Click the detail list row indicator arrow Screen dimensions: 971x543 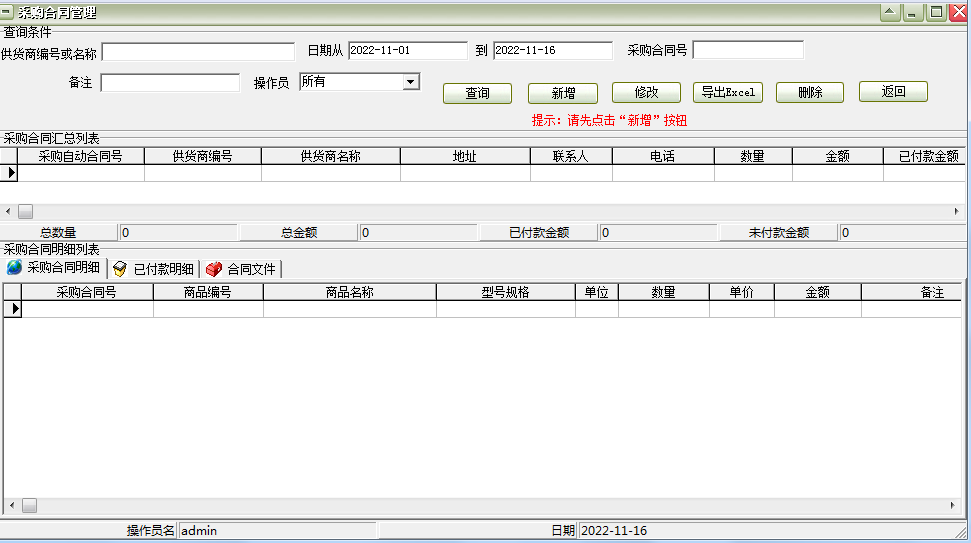click(14, 308)
